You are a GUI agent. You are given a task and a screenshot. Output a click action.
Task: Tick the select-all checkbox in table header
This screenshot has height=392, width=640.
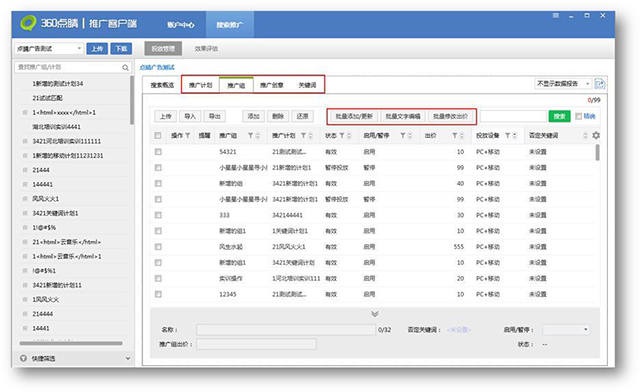click(x=158, y=136)
